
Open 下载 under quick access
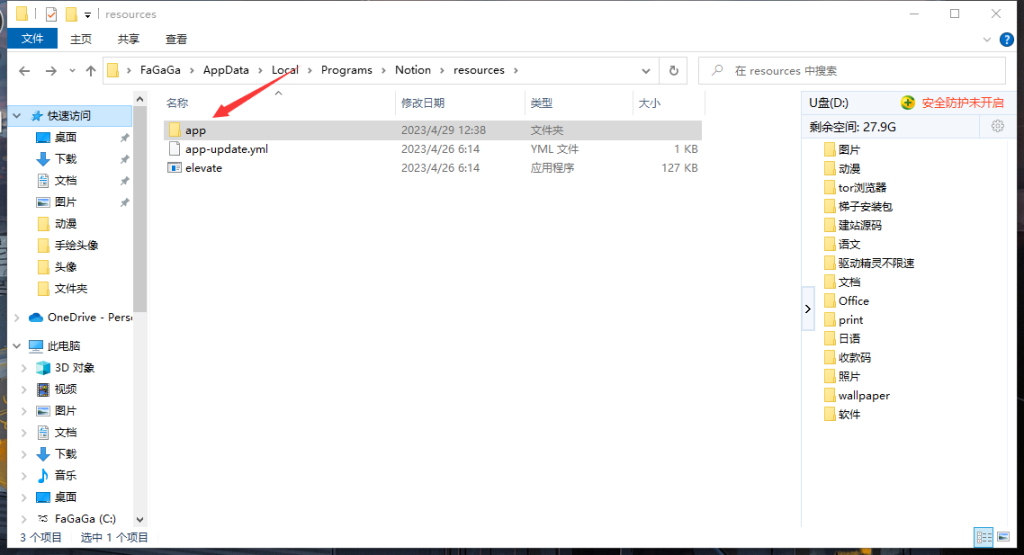coord(65,159)
